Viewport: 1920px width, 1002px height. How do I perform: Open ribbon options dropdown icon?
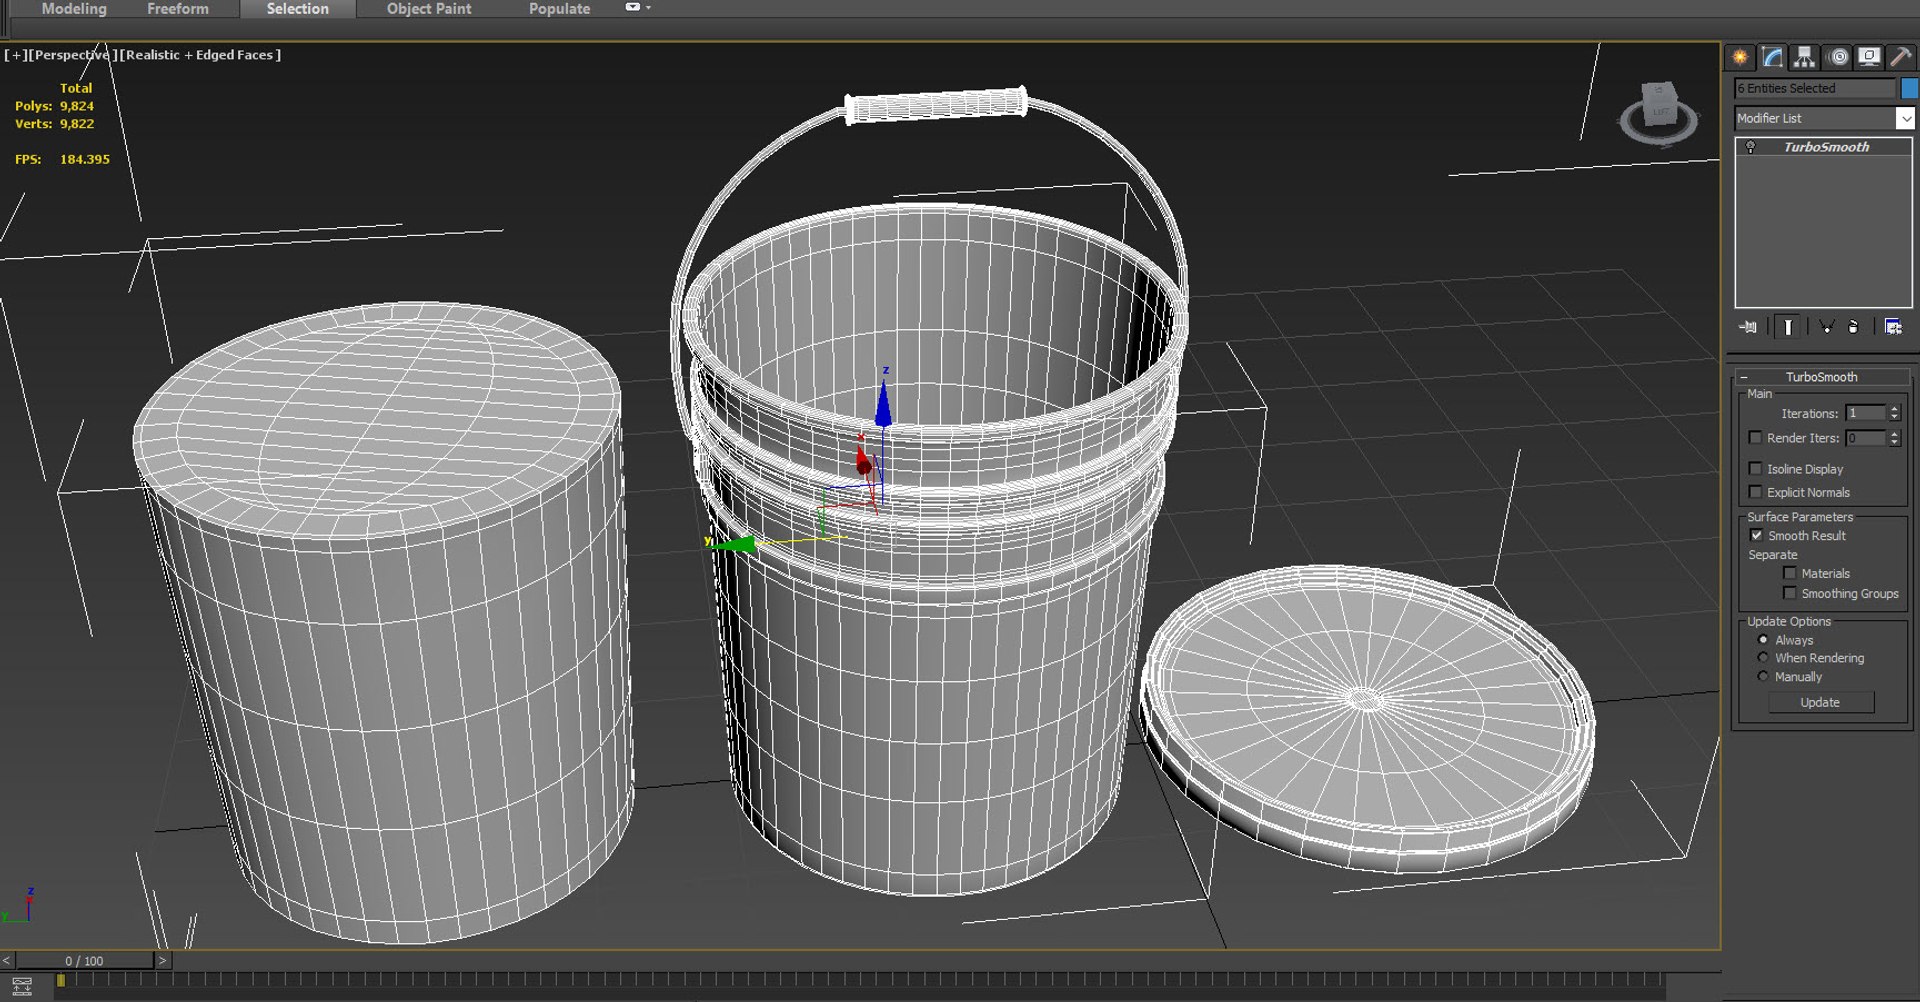pyautogui.click(x=637, y=8)
